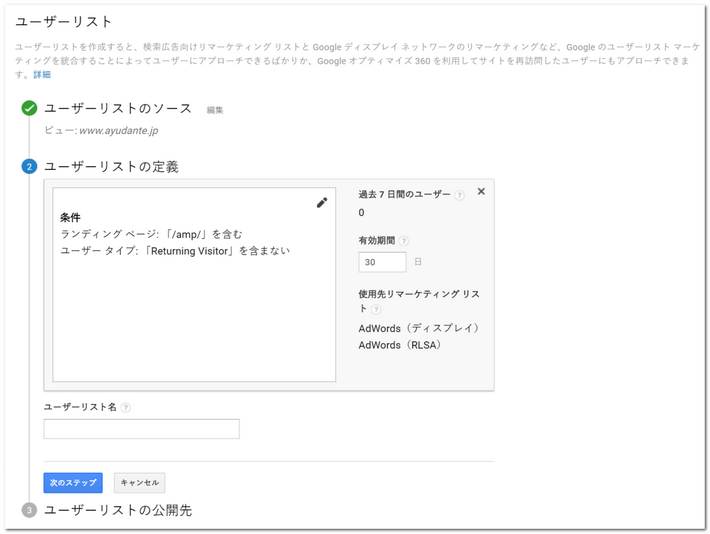The image size is (710, 534).
Task: Click the blue step 2 circle
Action: [29, 167]
